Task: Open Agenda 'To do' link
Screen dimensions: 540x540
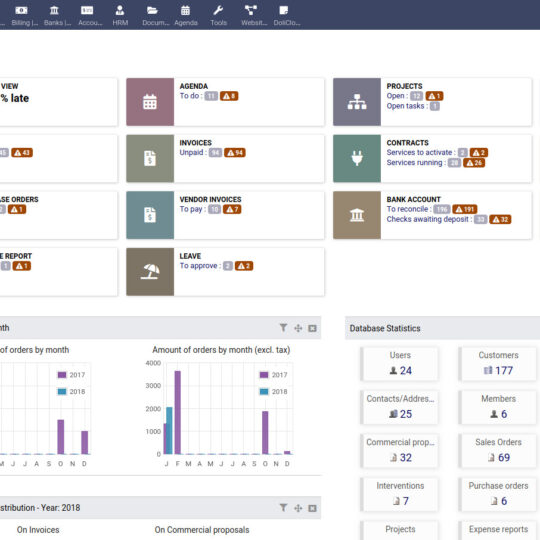Action: [191, 96]
